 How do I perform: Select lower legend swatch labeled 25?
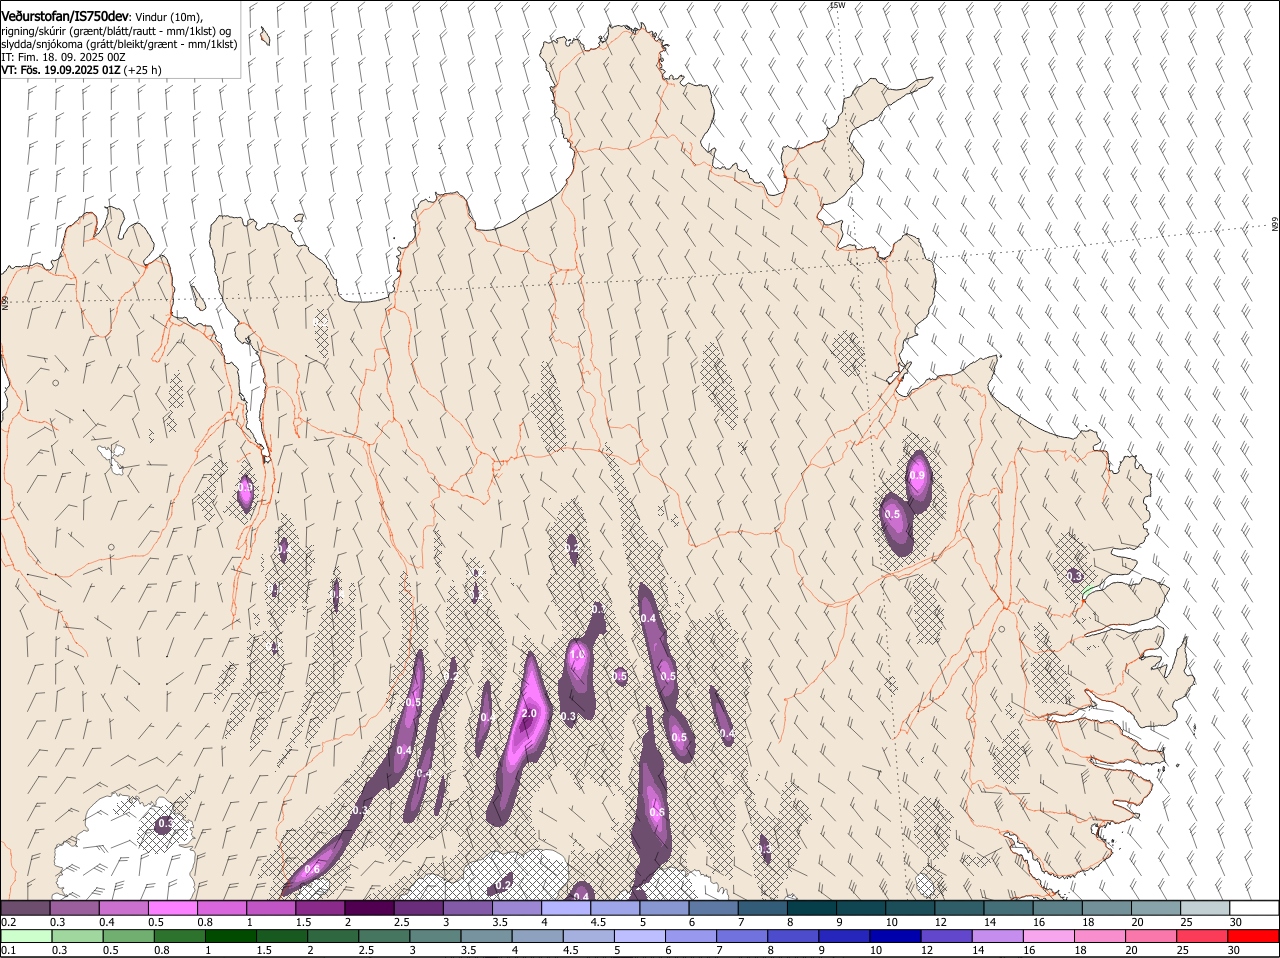1201,936
